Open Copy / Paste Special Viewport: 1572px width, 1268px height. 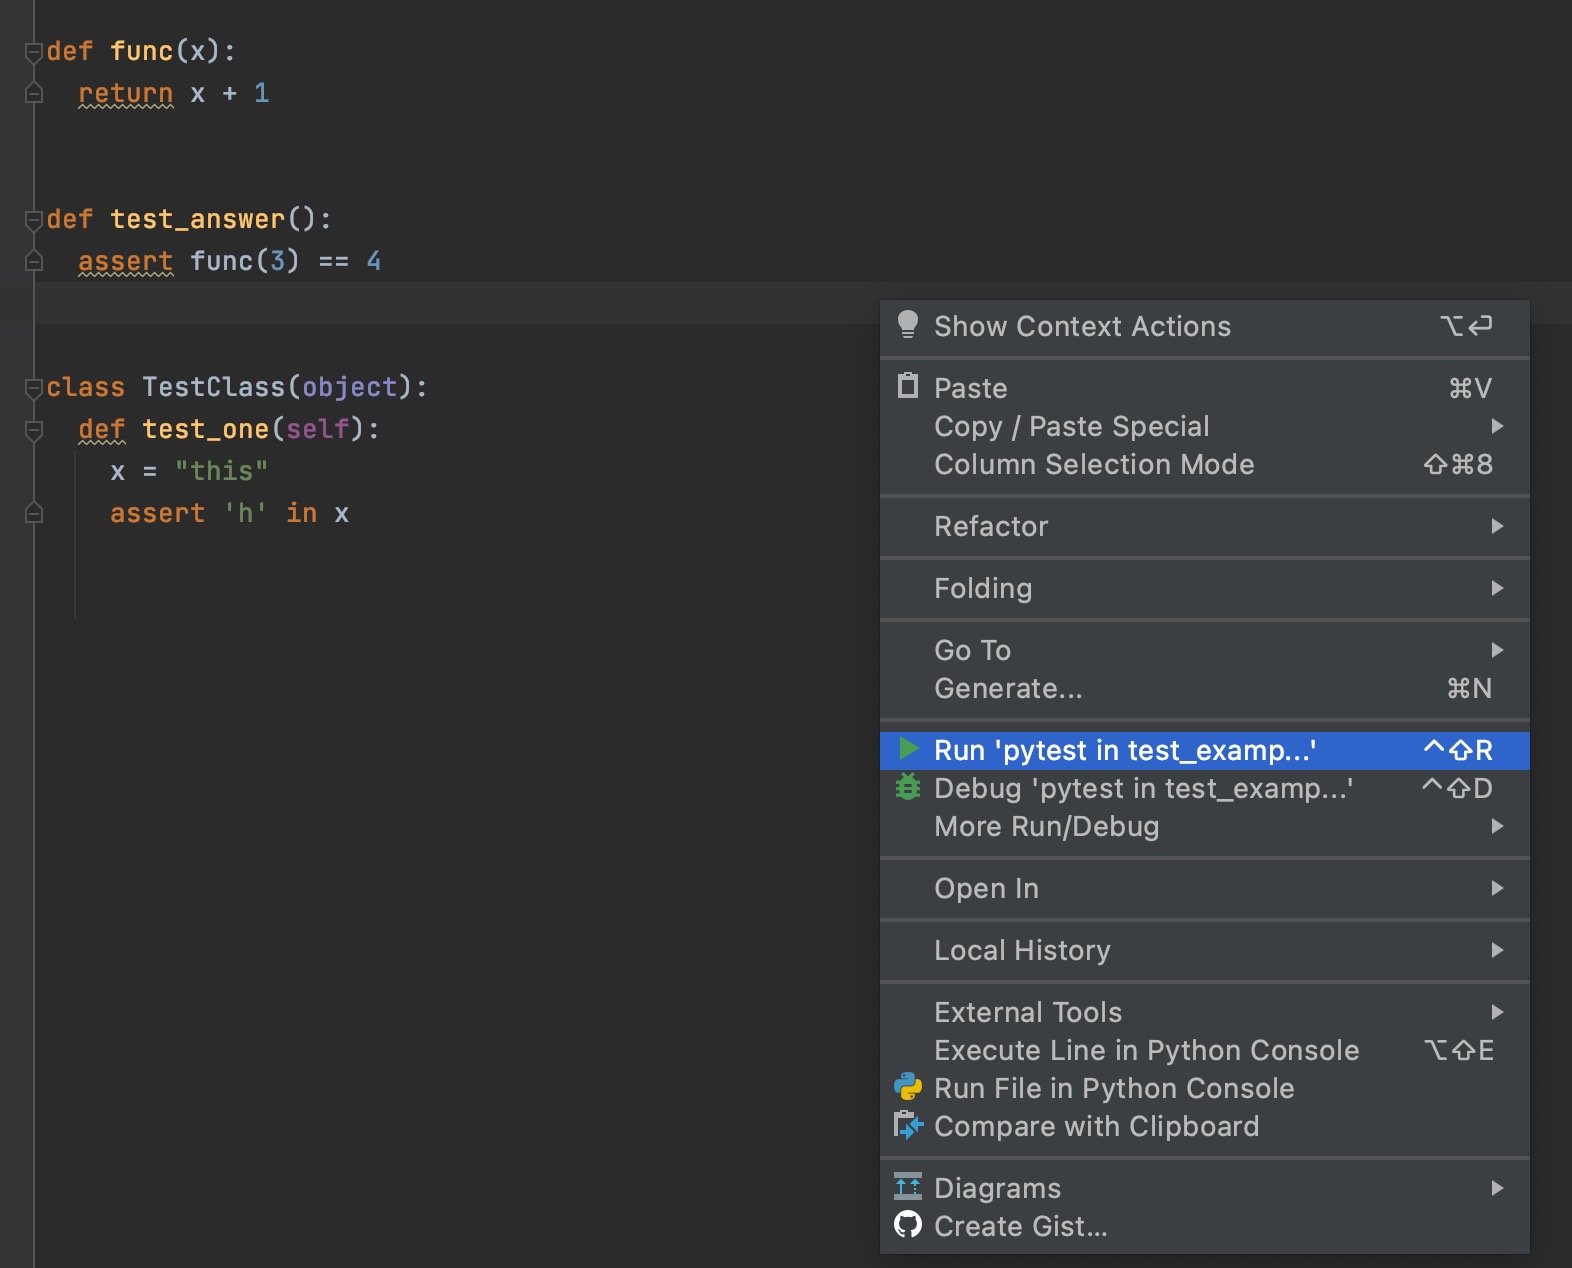pos(1205,426)
